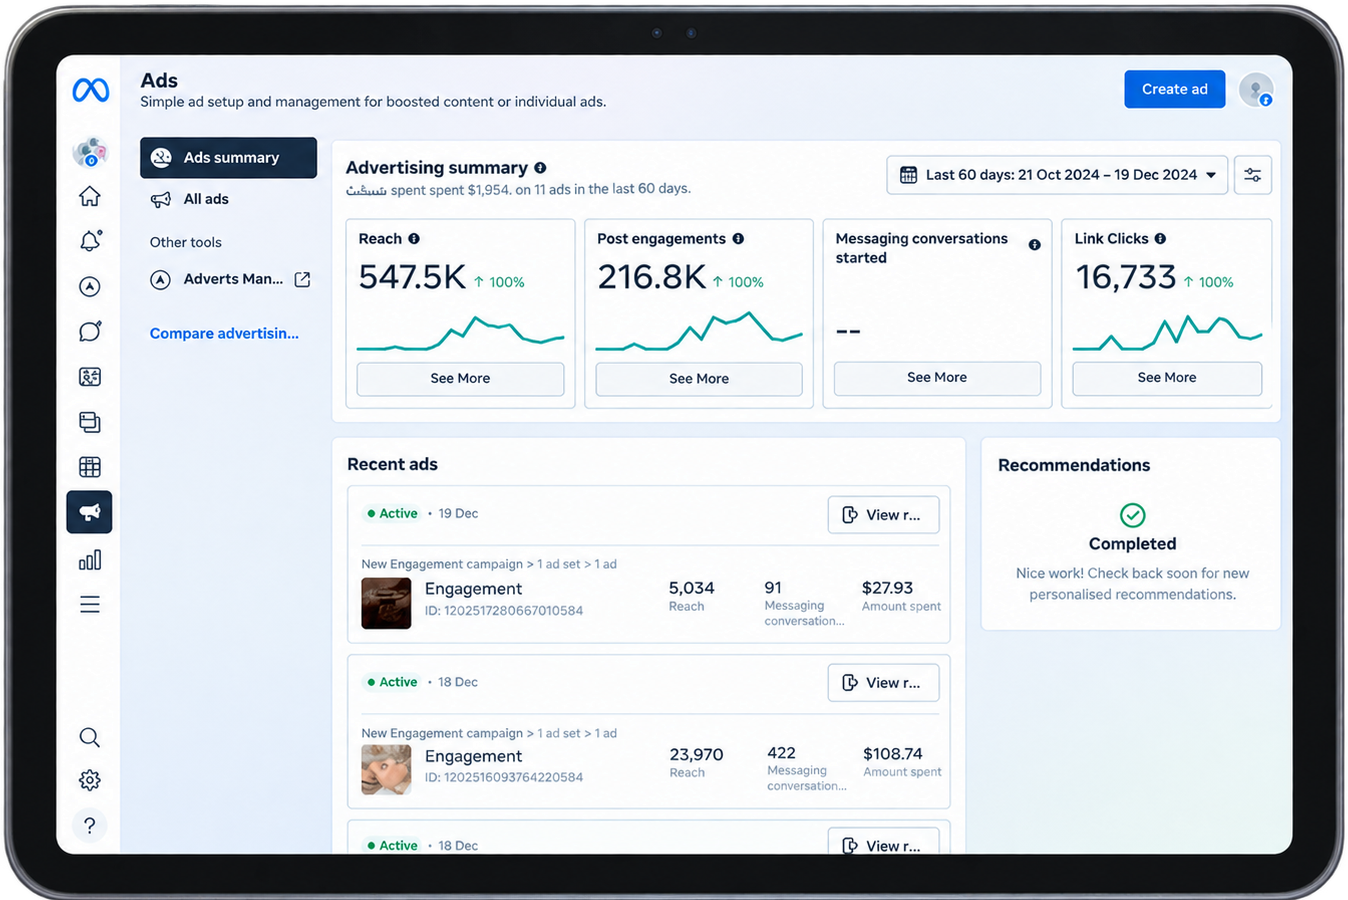This screenshot has width=1348, height=900.
Task: Click the "ID: 1202516093764220584" text
Action: pyautogui.click(x=504, y=778)
